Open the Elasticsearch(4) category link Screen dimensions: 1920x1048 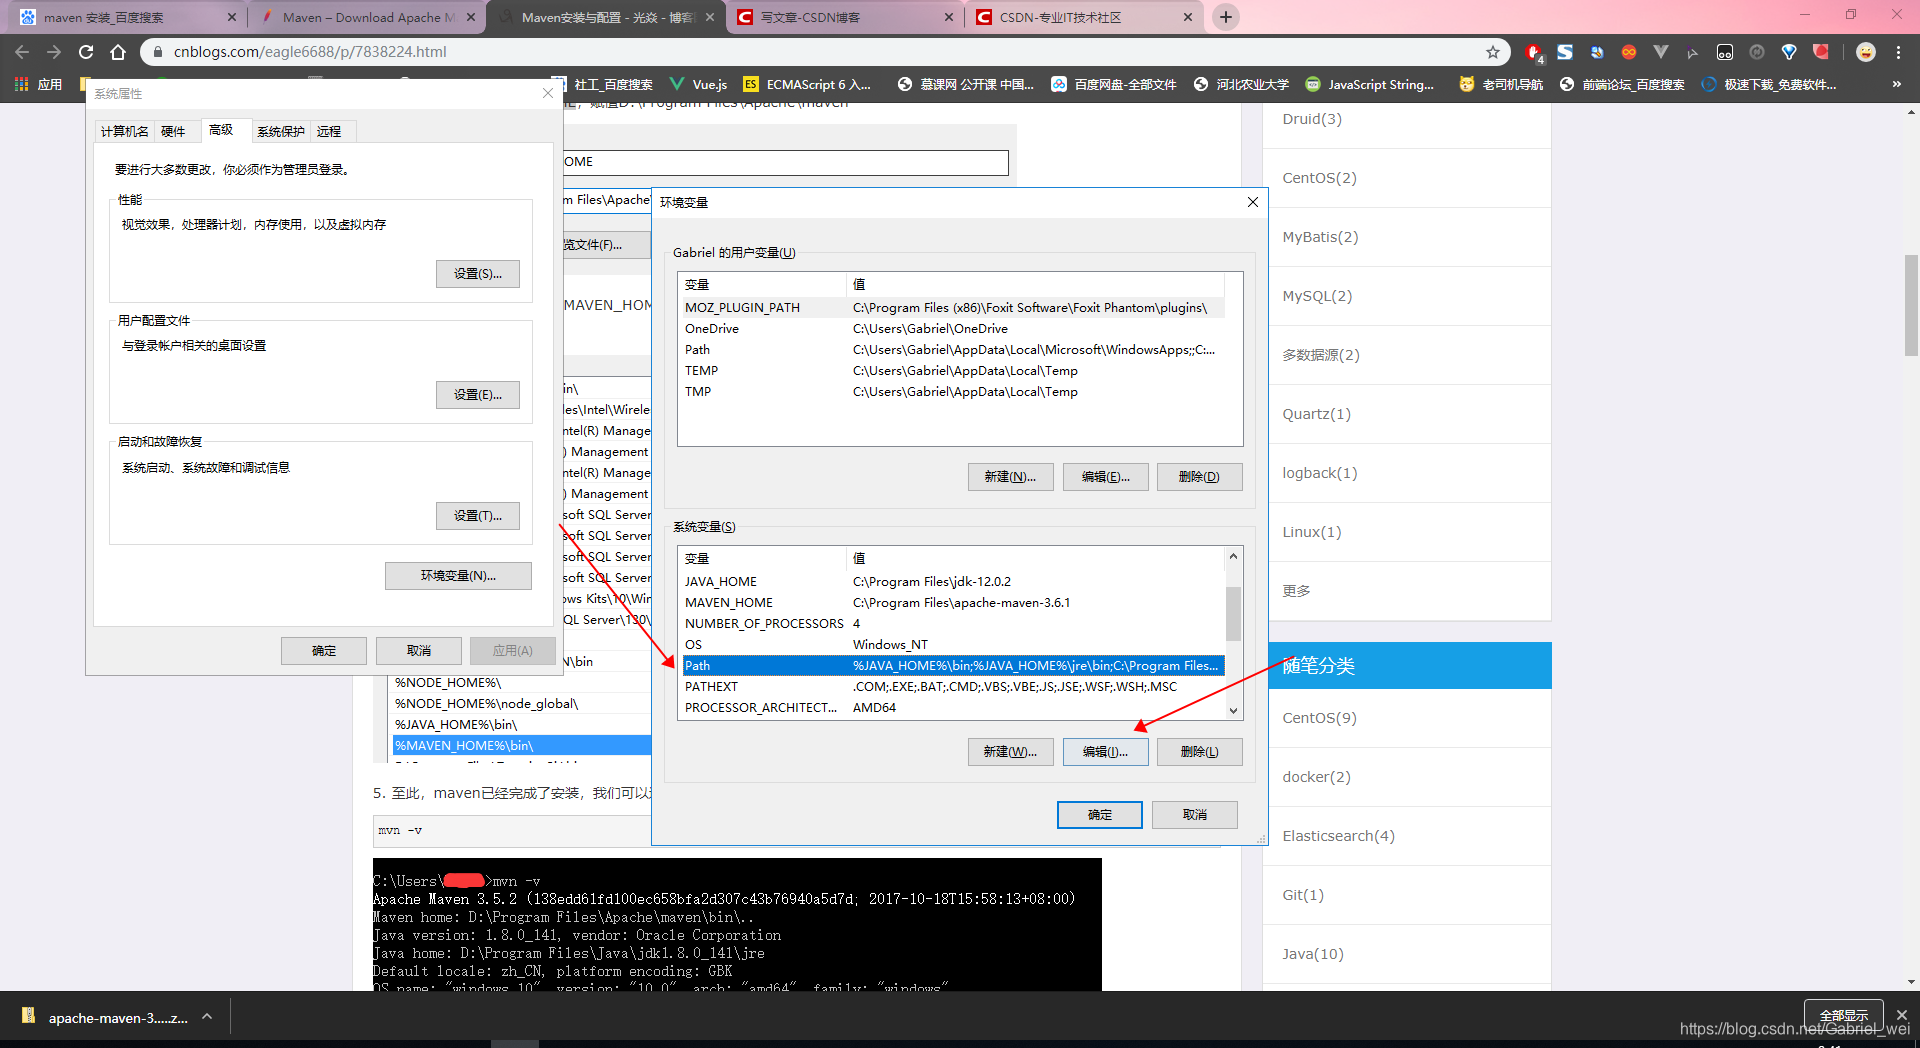(1338, 836)
